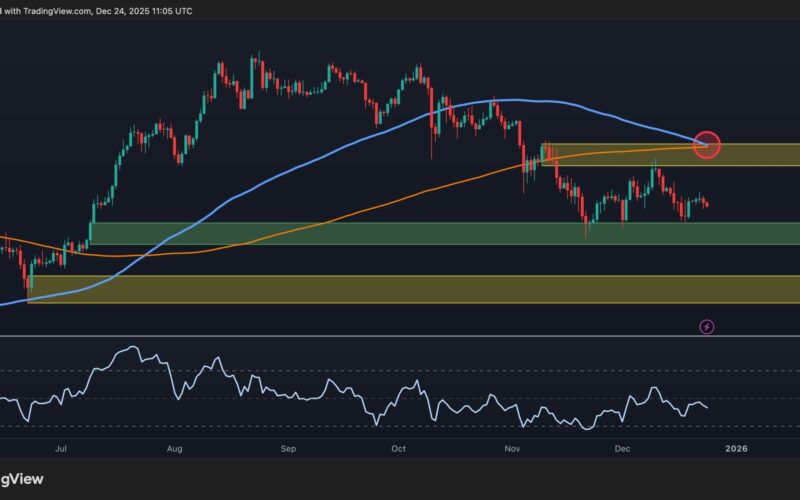Select the lower yellow zone rectangle
The image size is (800, 500).
pyautogui.click(x=400, y=289)
